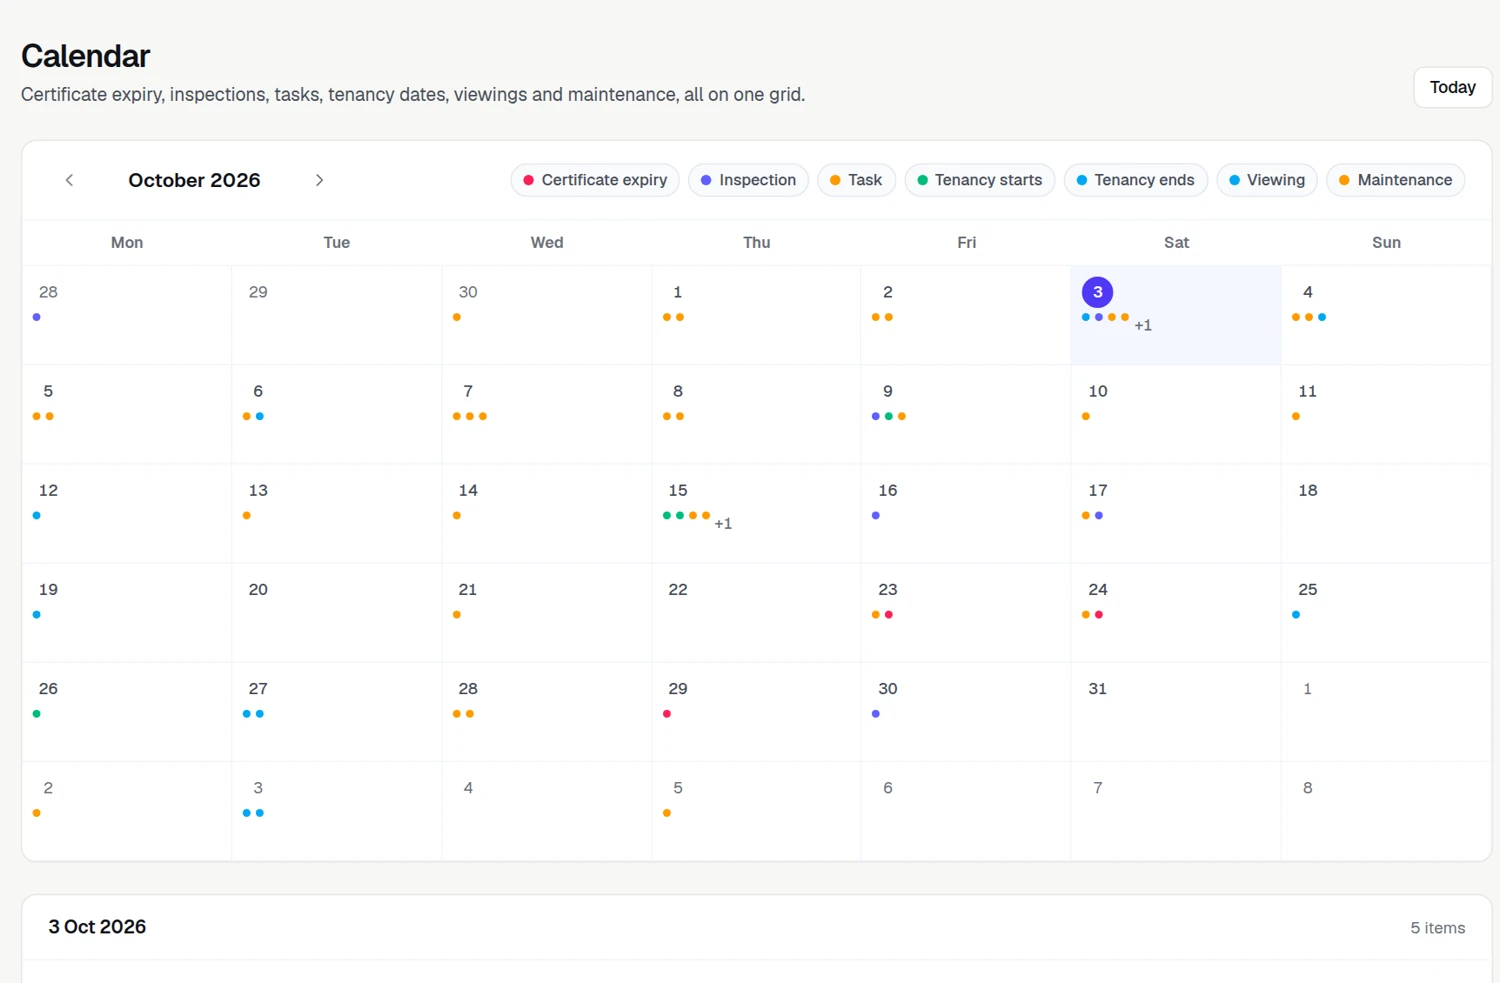Toggle the Tenancy starts filter chip
The height and width of the screenshot is (983, 1500).
pyautogui.click(x=979, y=180)
